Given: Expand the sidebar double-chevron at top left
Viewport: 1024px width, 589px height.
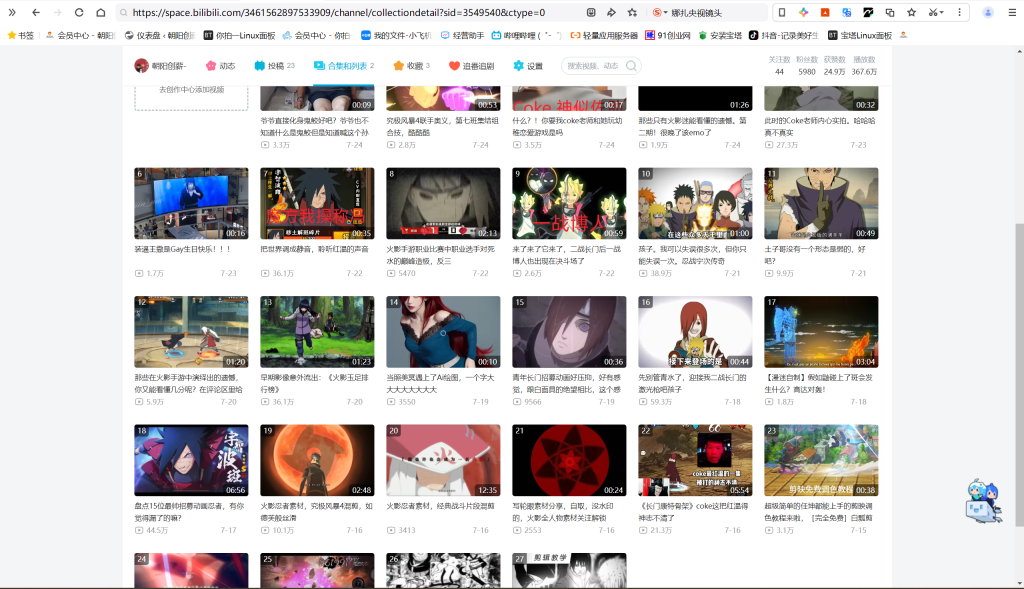Looking at the screenshot, I should coord(12,12).
